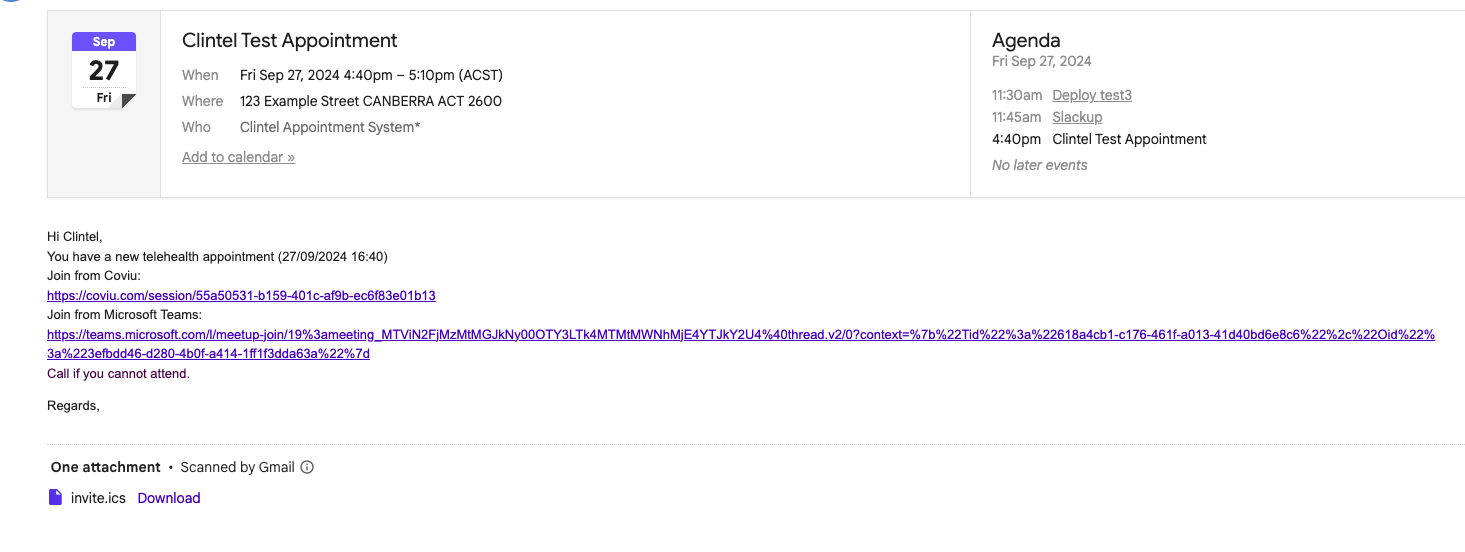Click the invite.ics file name
This screenshot has width=1465, height=552.
(98, 498)
